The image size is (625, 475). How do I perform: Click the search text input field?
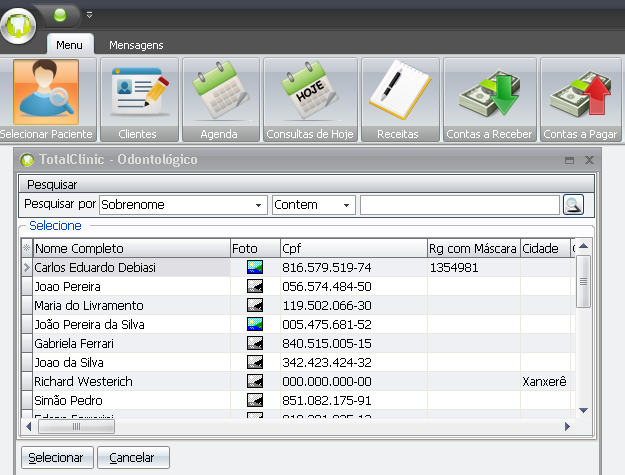coord(460,205)
